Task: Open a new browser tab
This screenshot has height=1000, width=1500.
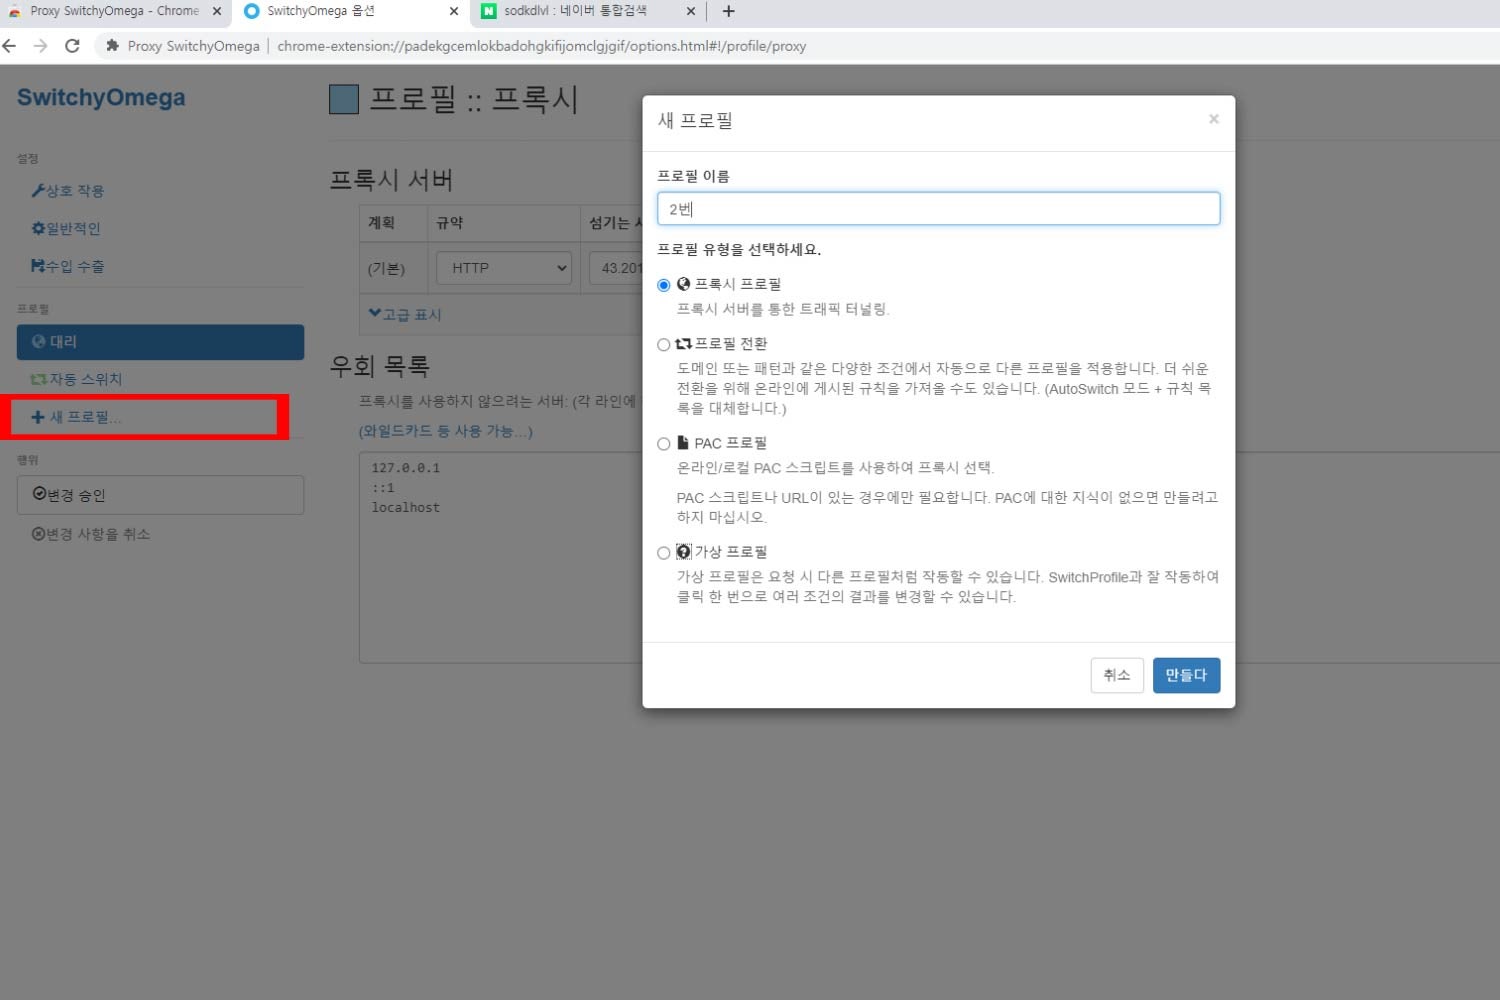Action: (728, 12)
